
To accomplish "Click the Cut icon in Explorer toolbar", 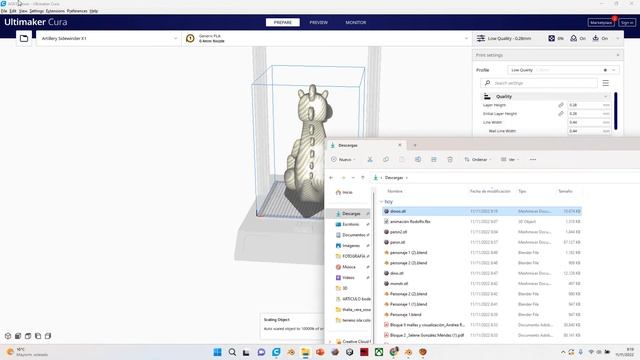I will (x=370, y=160).
